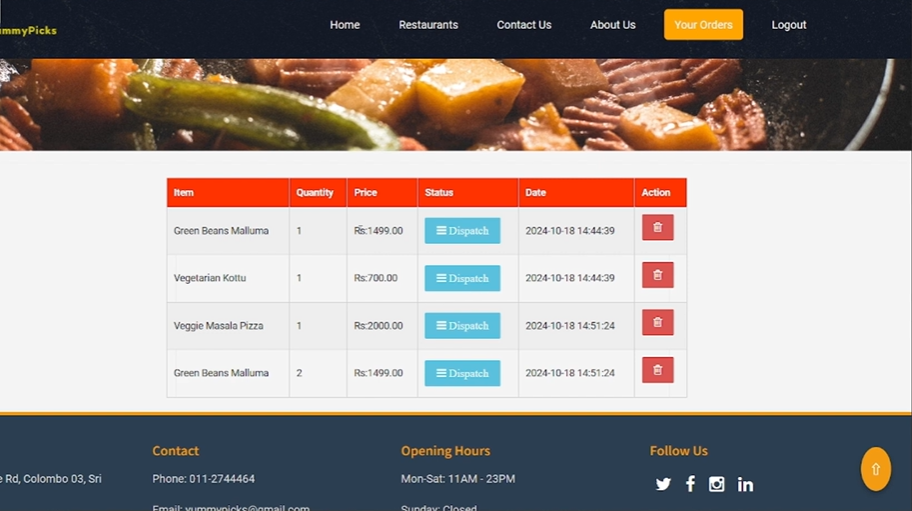The height and width of the screenshot is (511, 912).
Task: Open the Restaurants menu item
Action: (x=428, y=25)
